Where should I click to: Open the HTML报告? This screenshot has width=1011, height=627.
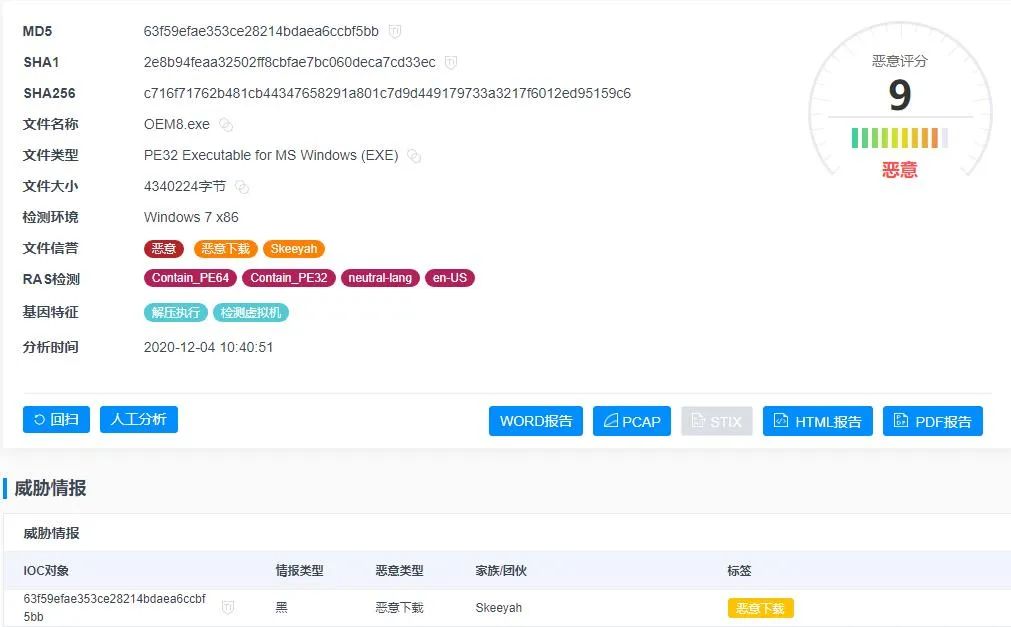click(x=818, y=421)
